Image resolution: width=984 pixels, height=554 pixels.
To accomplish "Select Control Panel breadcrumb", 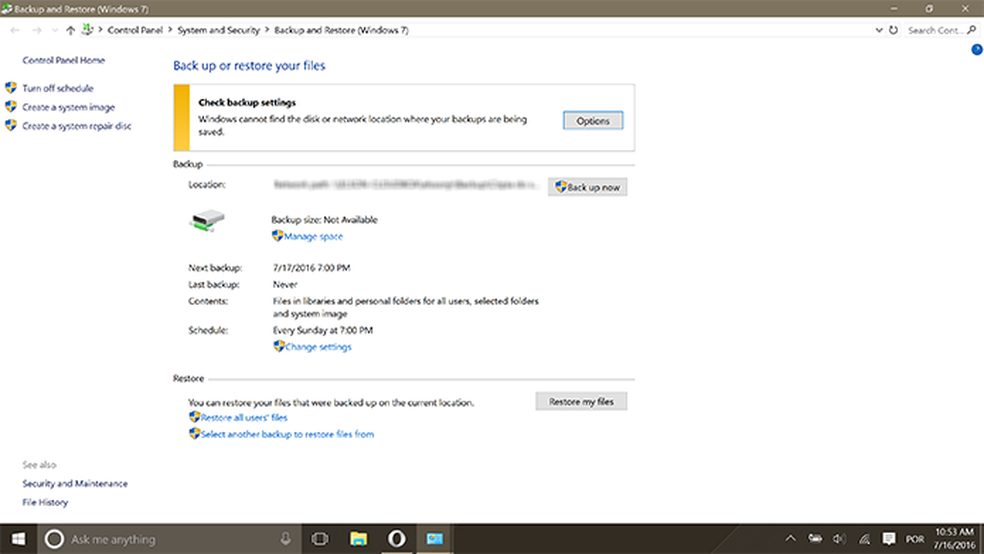I will coord(135,30).
